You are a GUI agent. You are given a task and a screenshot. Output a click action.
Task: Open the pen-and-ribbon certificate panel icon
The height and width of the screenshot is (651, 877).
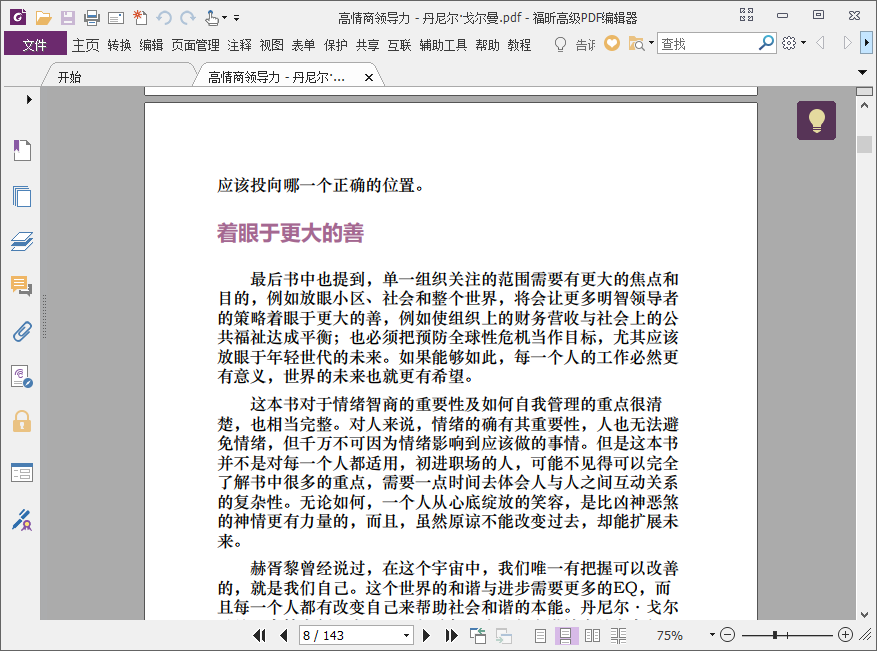(x=22, y=520)
